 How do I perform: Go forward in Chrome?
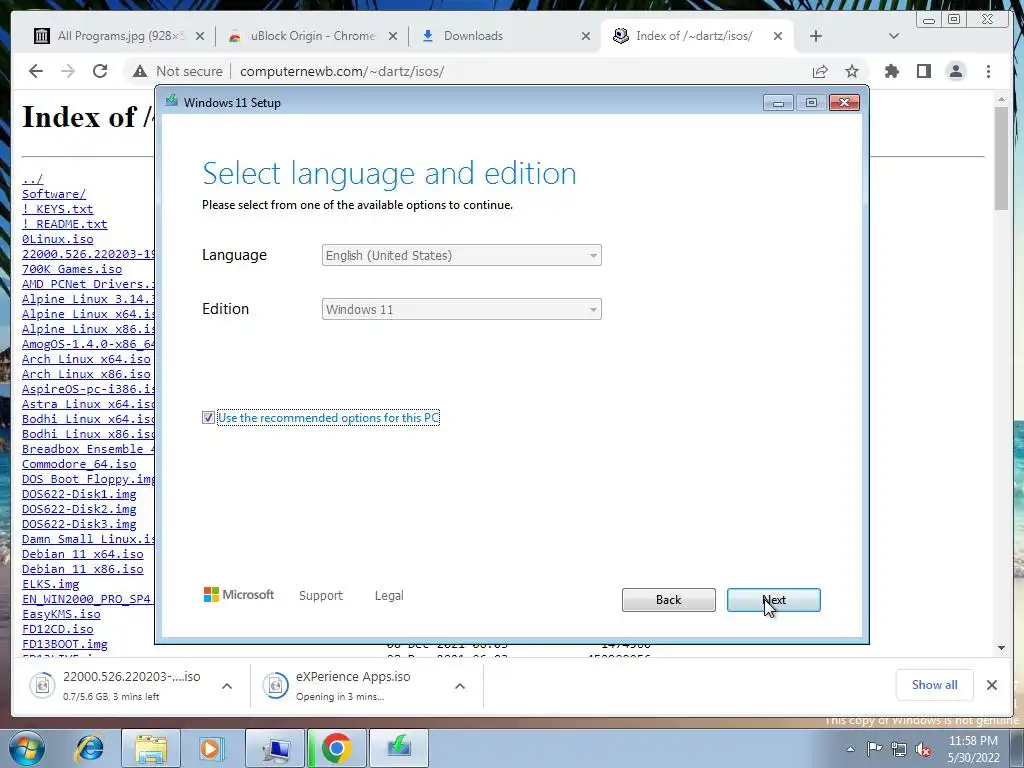(68, 71)
